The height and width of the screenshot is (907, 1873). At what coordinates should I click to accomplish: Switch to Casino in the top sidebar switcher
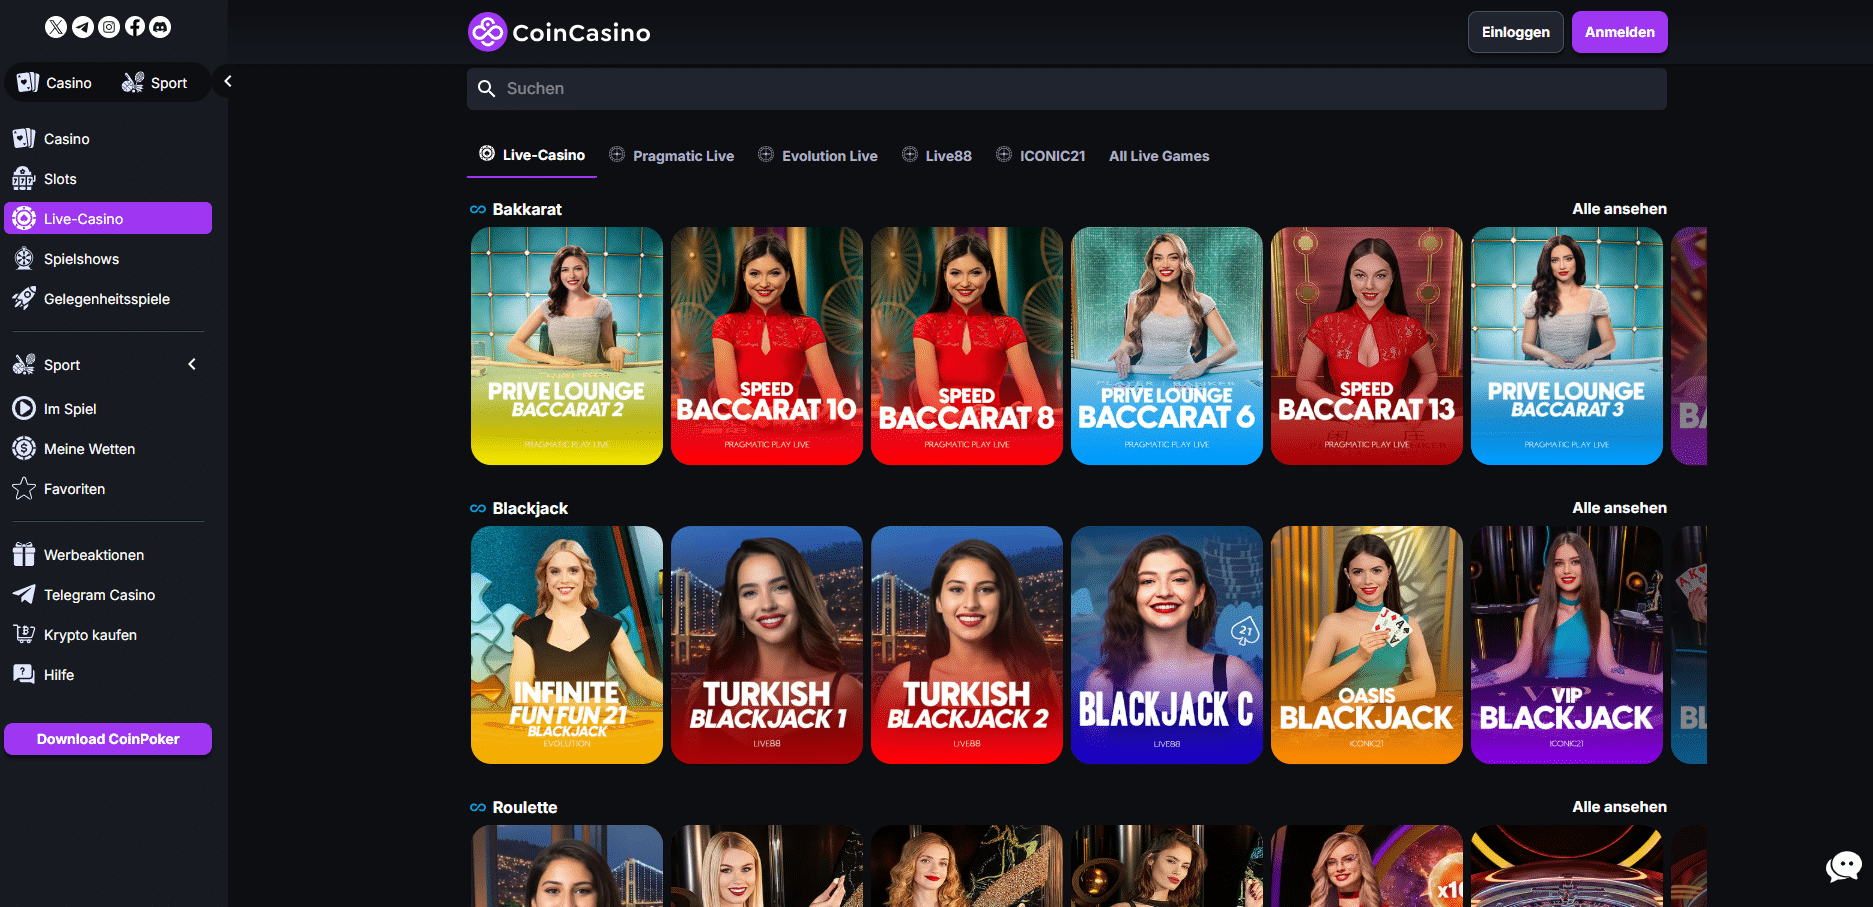[x=55, y=83]
